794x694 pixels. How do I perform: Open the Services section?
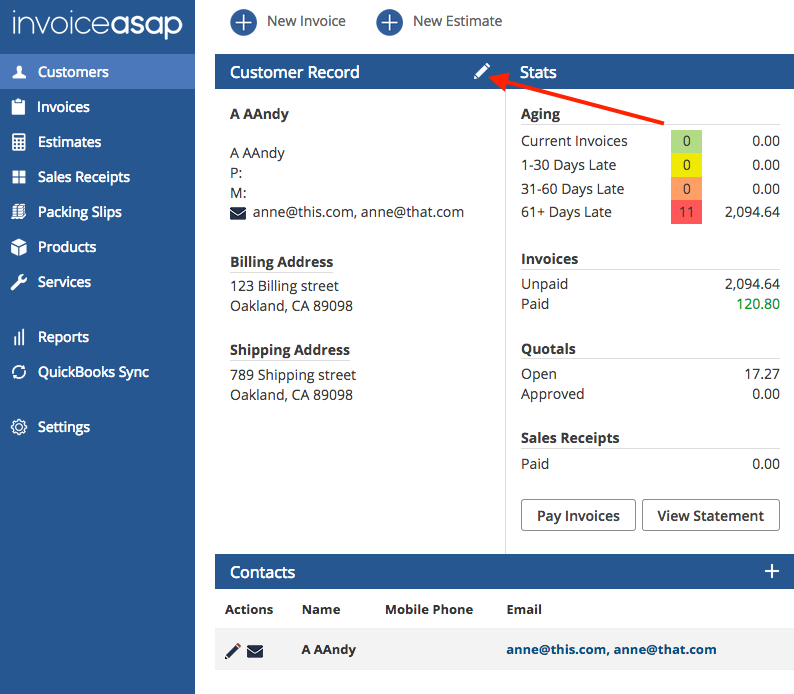click(x=64, y=282)
